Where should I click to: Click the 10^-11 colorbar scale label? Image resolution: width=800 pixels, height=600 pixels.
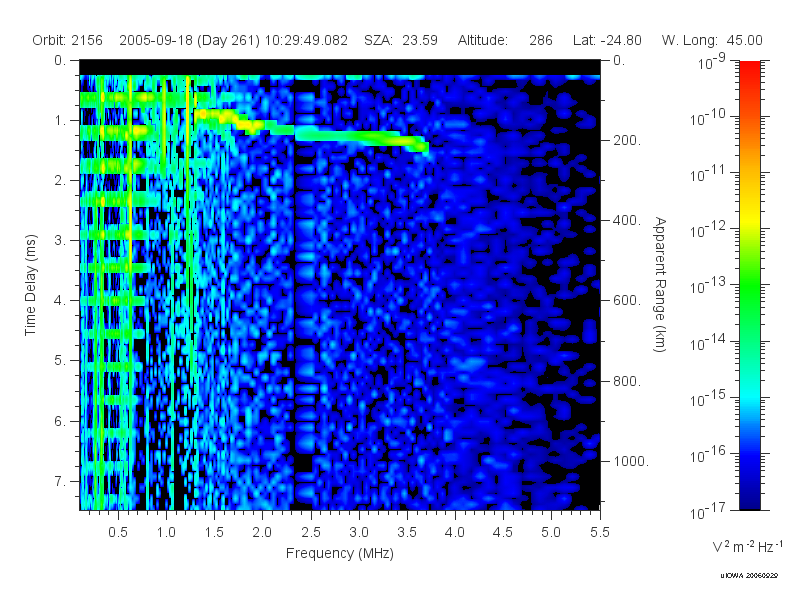pos(707,174)
